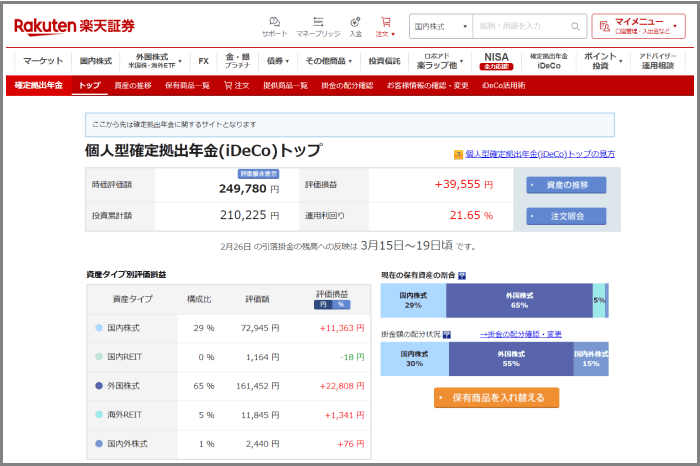The width and height of the screenshot is (700, 466).
Task: Click 国内REIT row in asset table
Action: [x=229, y=357]
